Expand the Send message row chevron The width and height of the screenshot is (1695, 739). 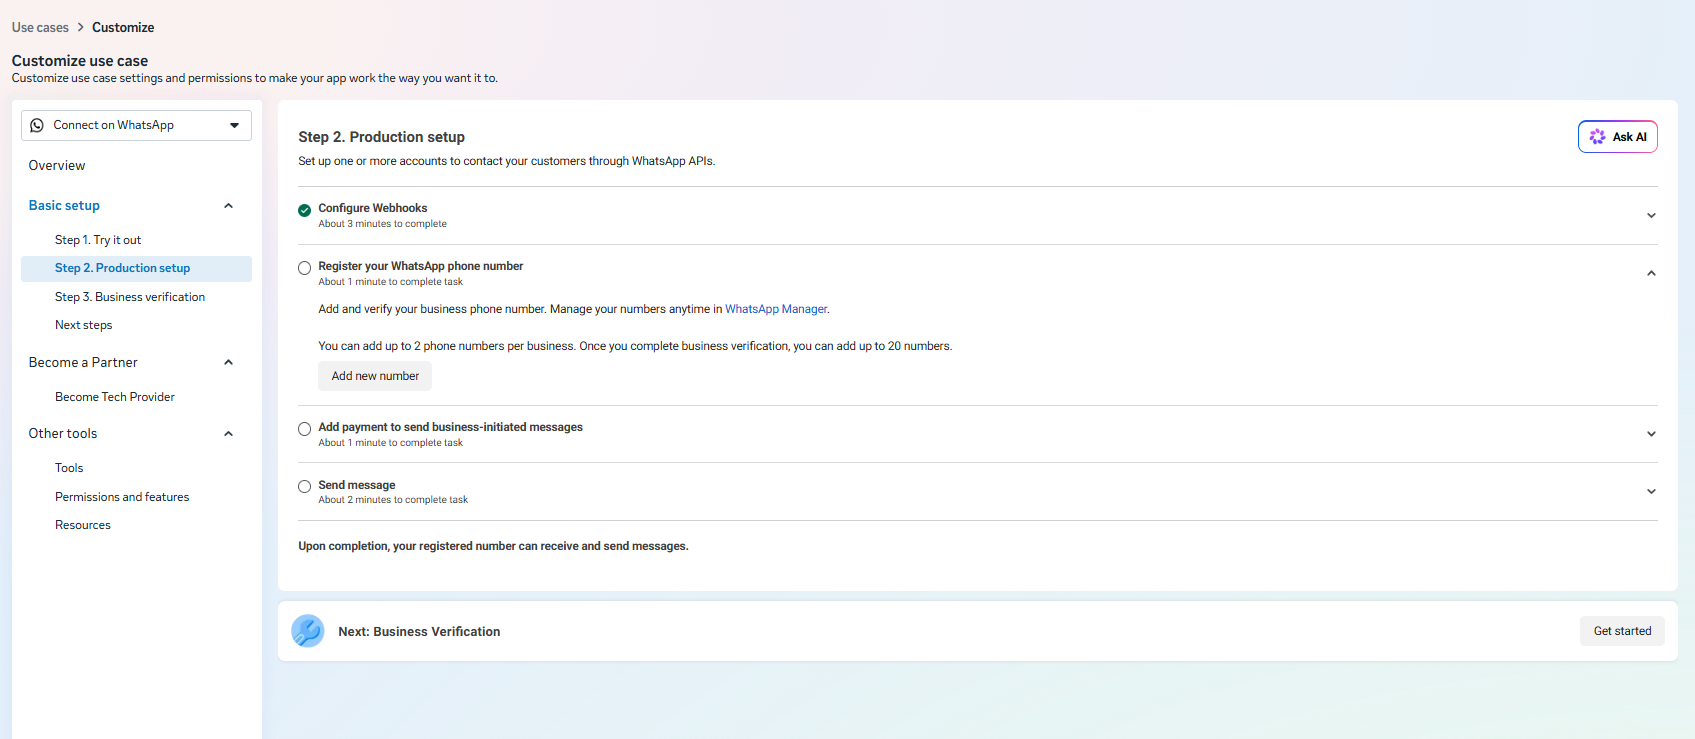1651,492
